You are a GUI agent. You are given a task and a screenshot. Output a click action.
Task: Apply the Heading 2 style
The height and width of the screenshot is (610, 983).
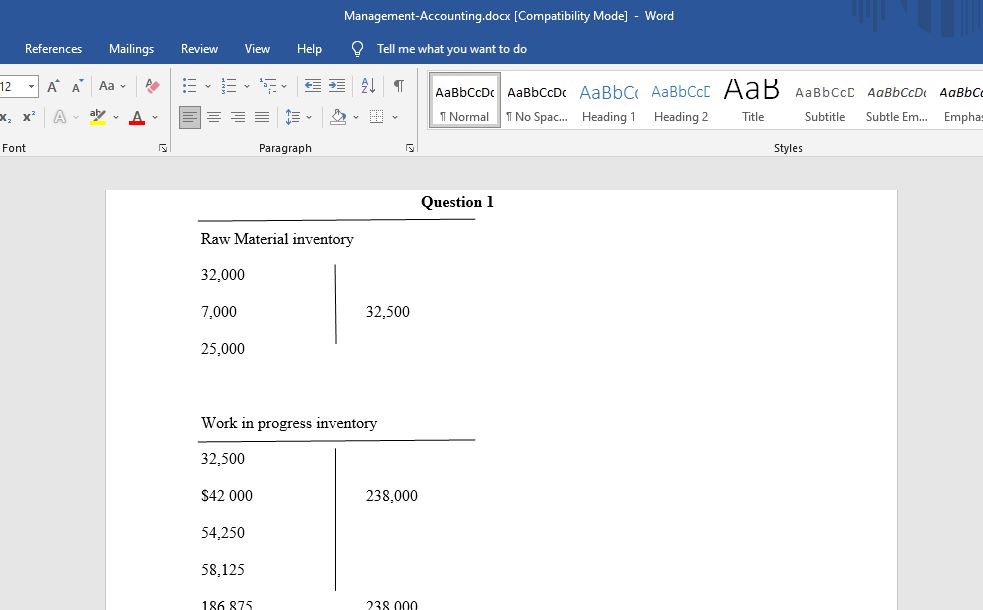point(681,100)
